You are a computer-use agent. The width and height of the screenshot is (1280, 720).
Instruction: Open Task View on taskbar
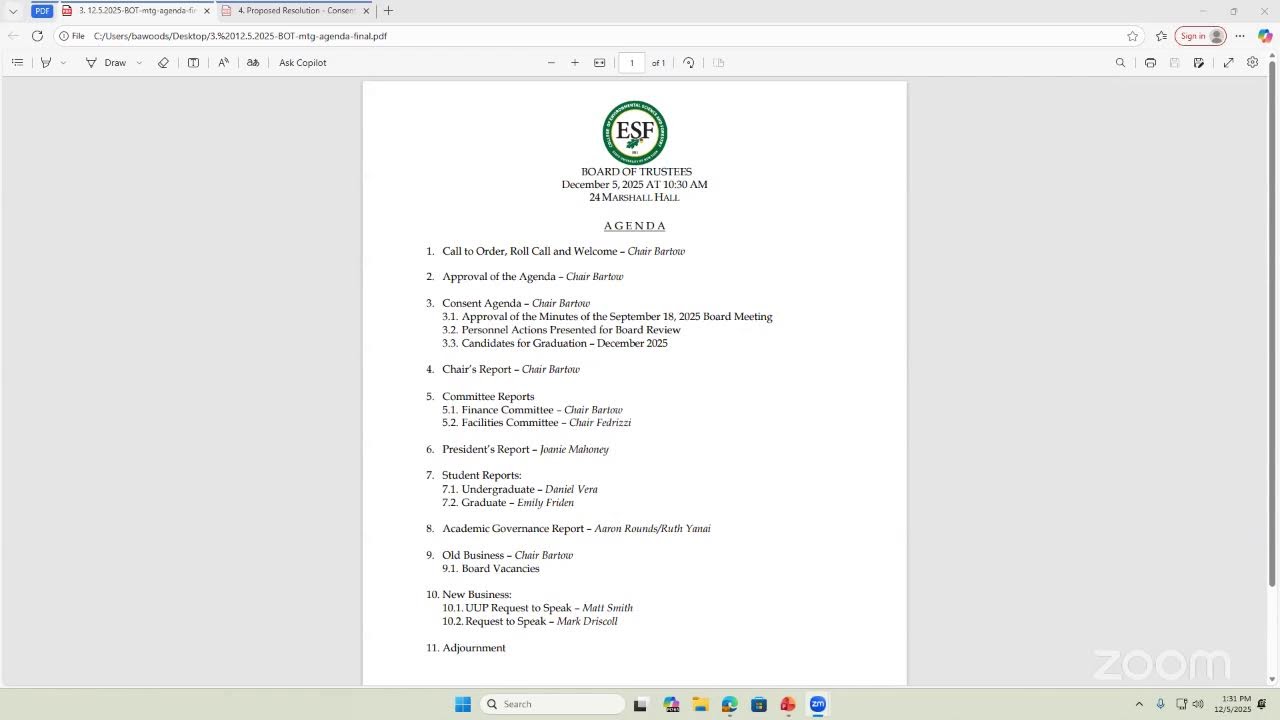(x=640, y=704)
